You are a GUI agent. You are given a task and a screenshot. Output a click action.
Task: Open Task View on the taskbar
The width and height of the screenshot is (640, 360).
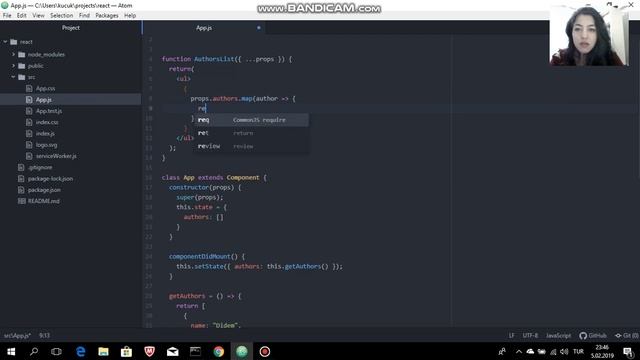coord(56,351)
